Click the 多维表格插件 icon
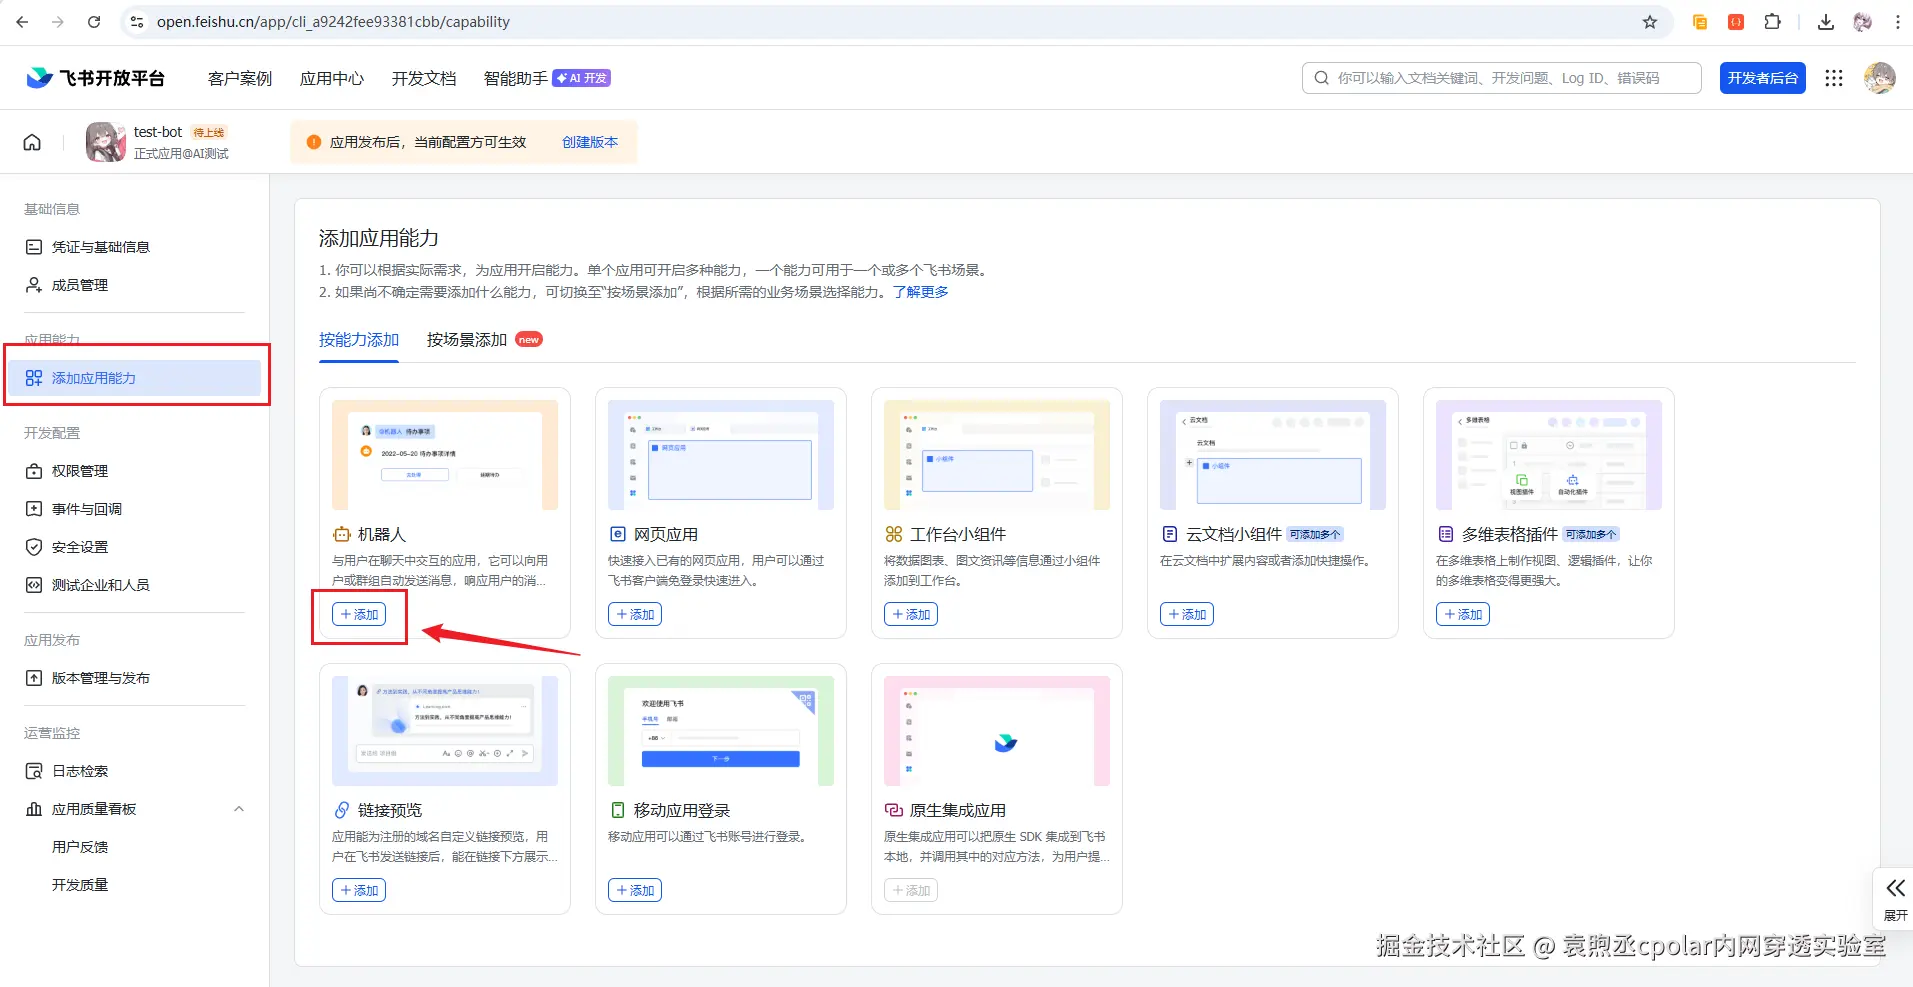This screenshot has height=987, width=1913. click(x=1446, y=534)
